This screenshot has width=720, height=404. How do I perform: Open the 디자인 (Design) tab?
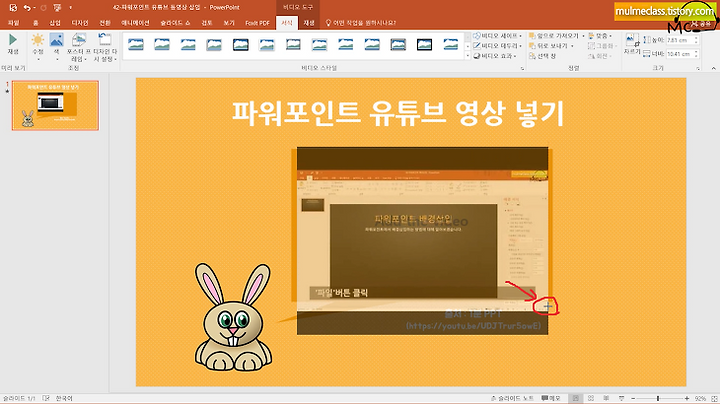(79, 22)
